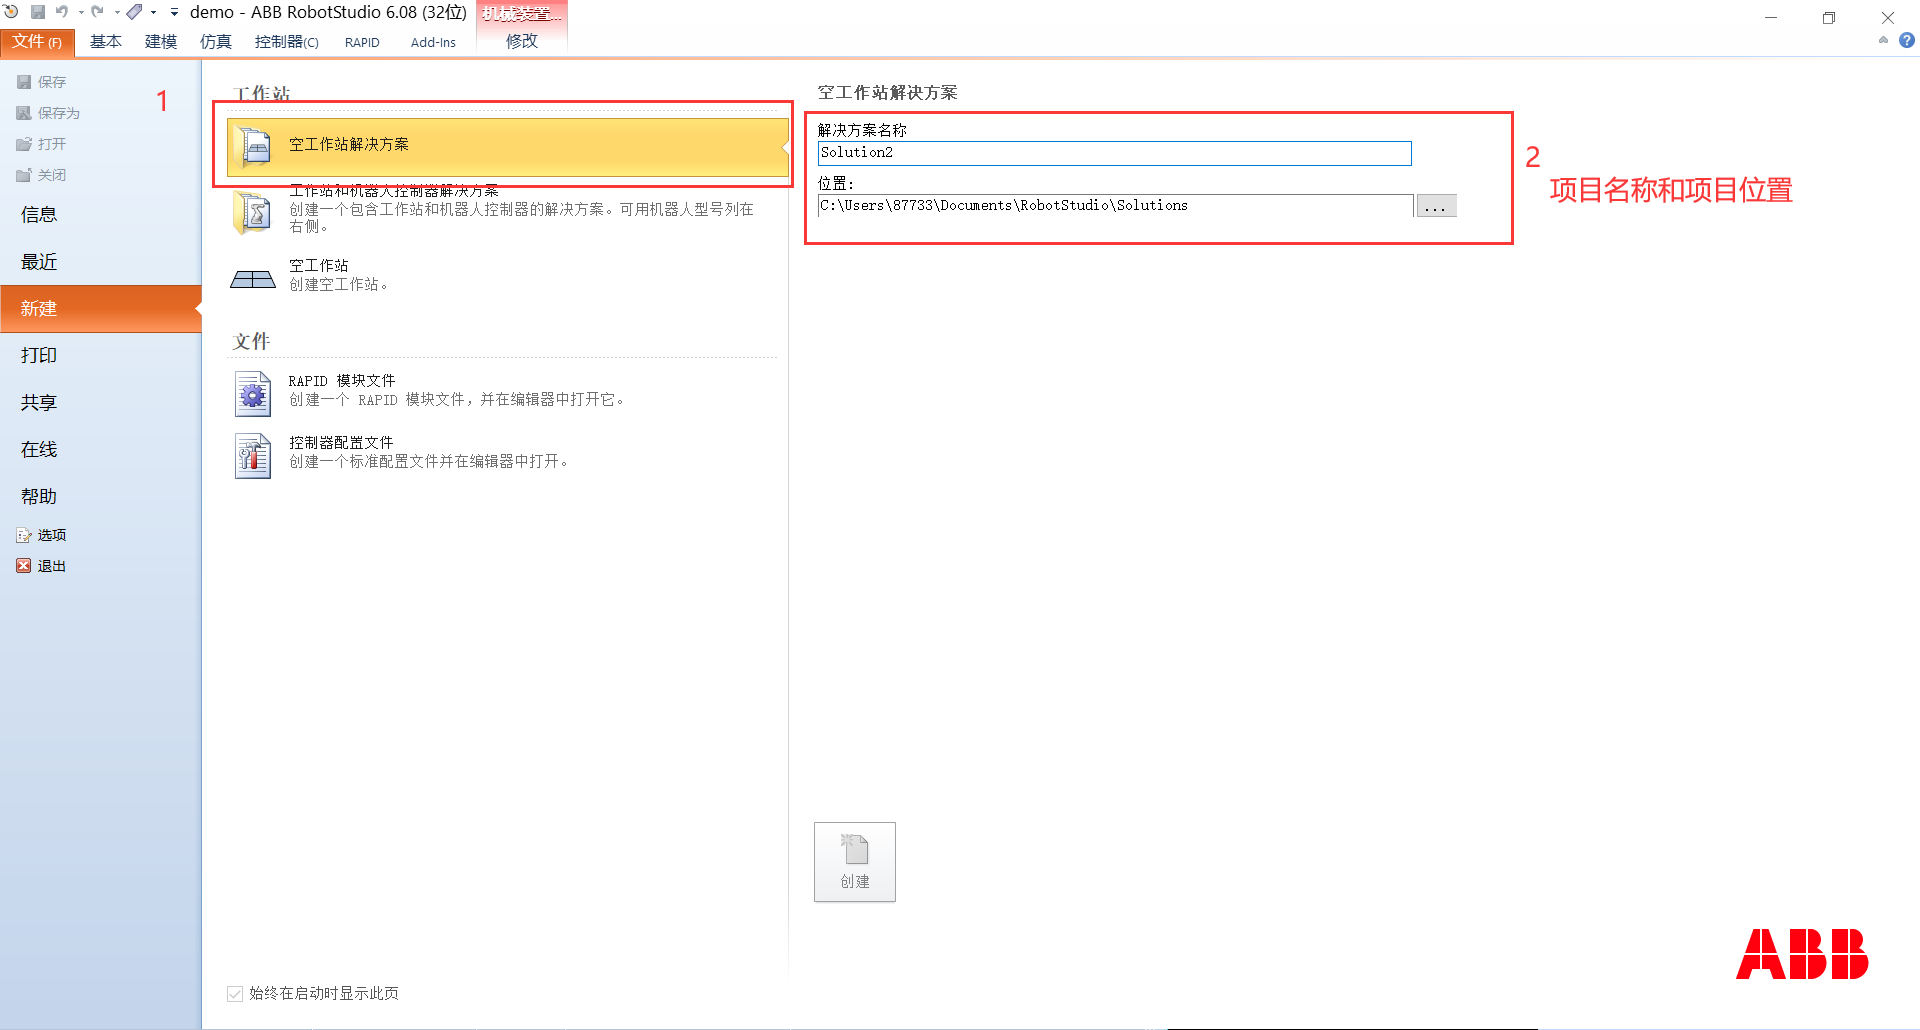Click the station and controller solution folder icon
Viewport: 1920px width, 1030px height.
tap(252, 212)
